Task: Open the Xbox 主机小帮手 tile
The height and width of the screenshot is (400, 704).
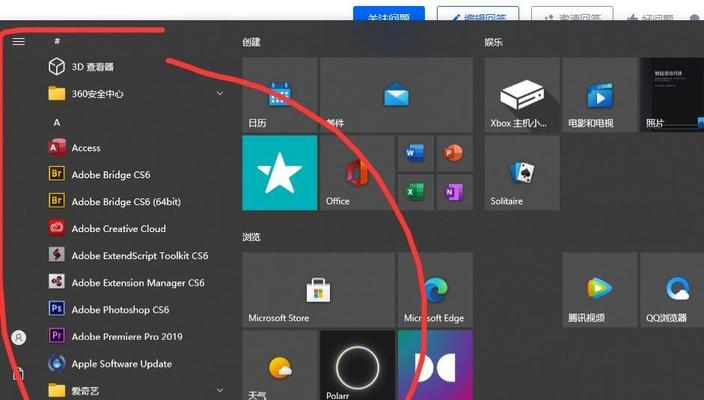Action: 522,95
